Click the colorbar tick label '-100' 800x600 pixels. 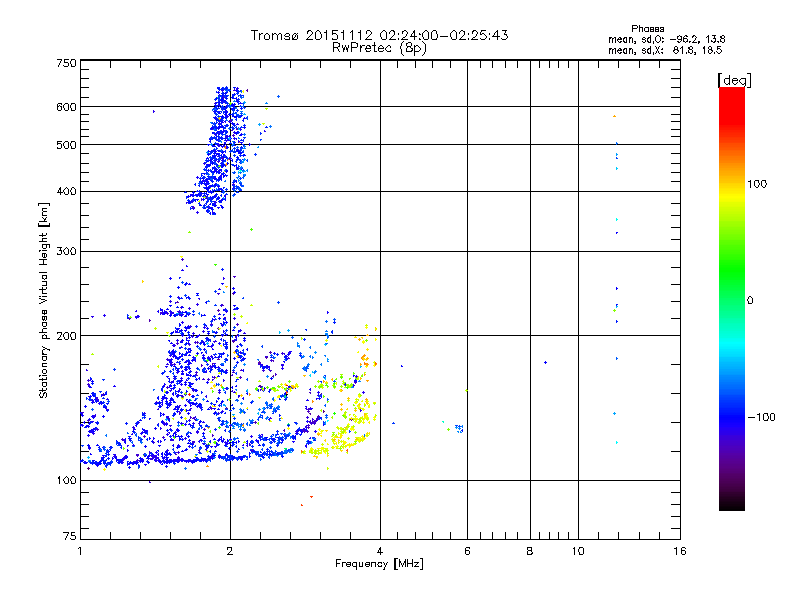click(x=761, y=417)
